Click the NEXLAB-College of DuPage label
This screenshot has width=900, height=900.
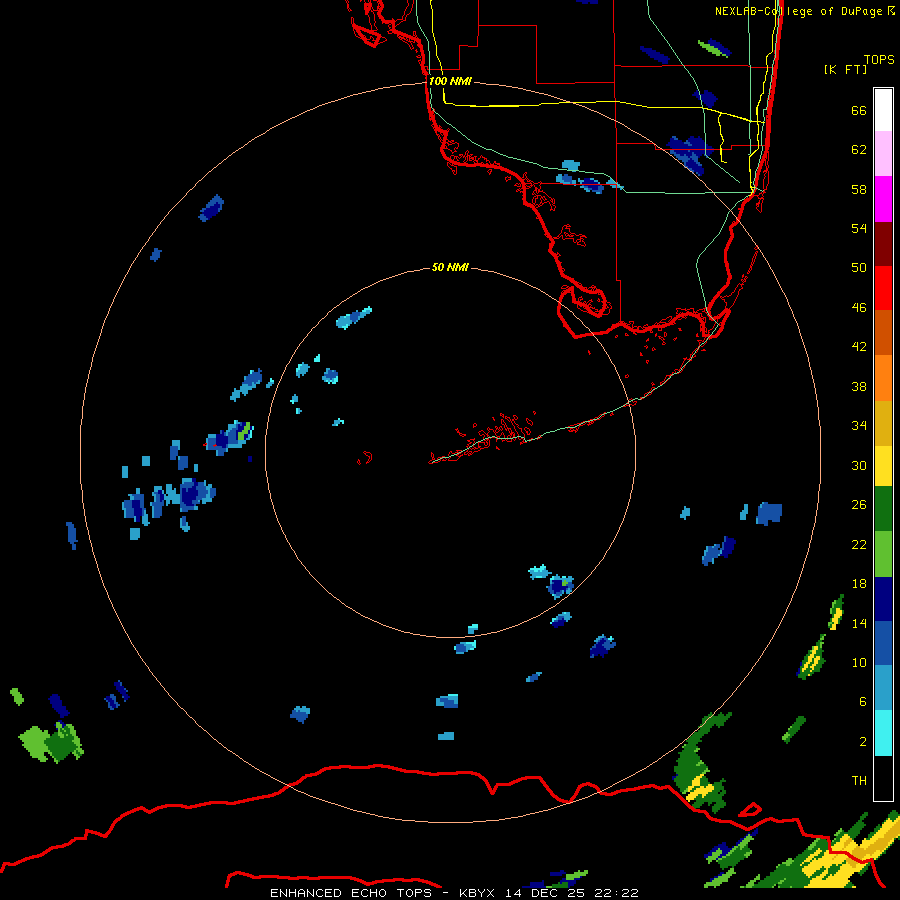point(805,11)
